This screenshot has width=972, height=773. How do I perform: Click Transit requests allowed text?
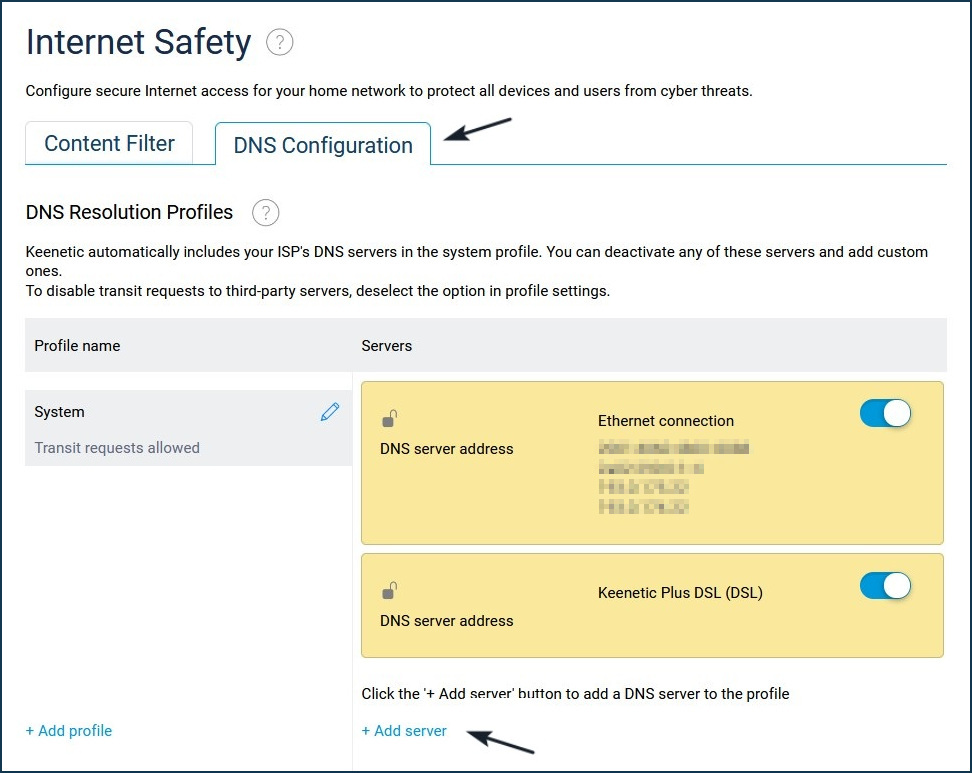click(x=117, y=448)
